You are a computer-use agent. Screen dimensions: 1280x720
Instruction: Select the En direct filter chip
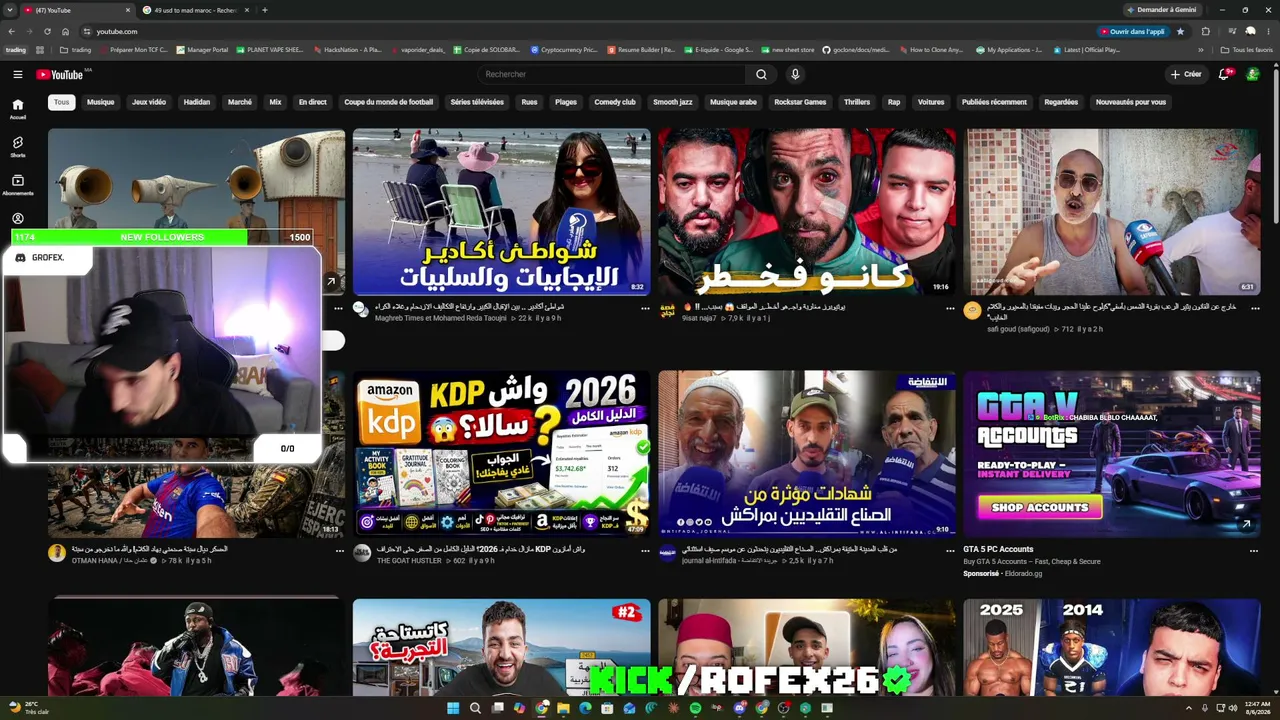tap(313, 102)
